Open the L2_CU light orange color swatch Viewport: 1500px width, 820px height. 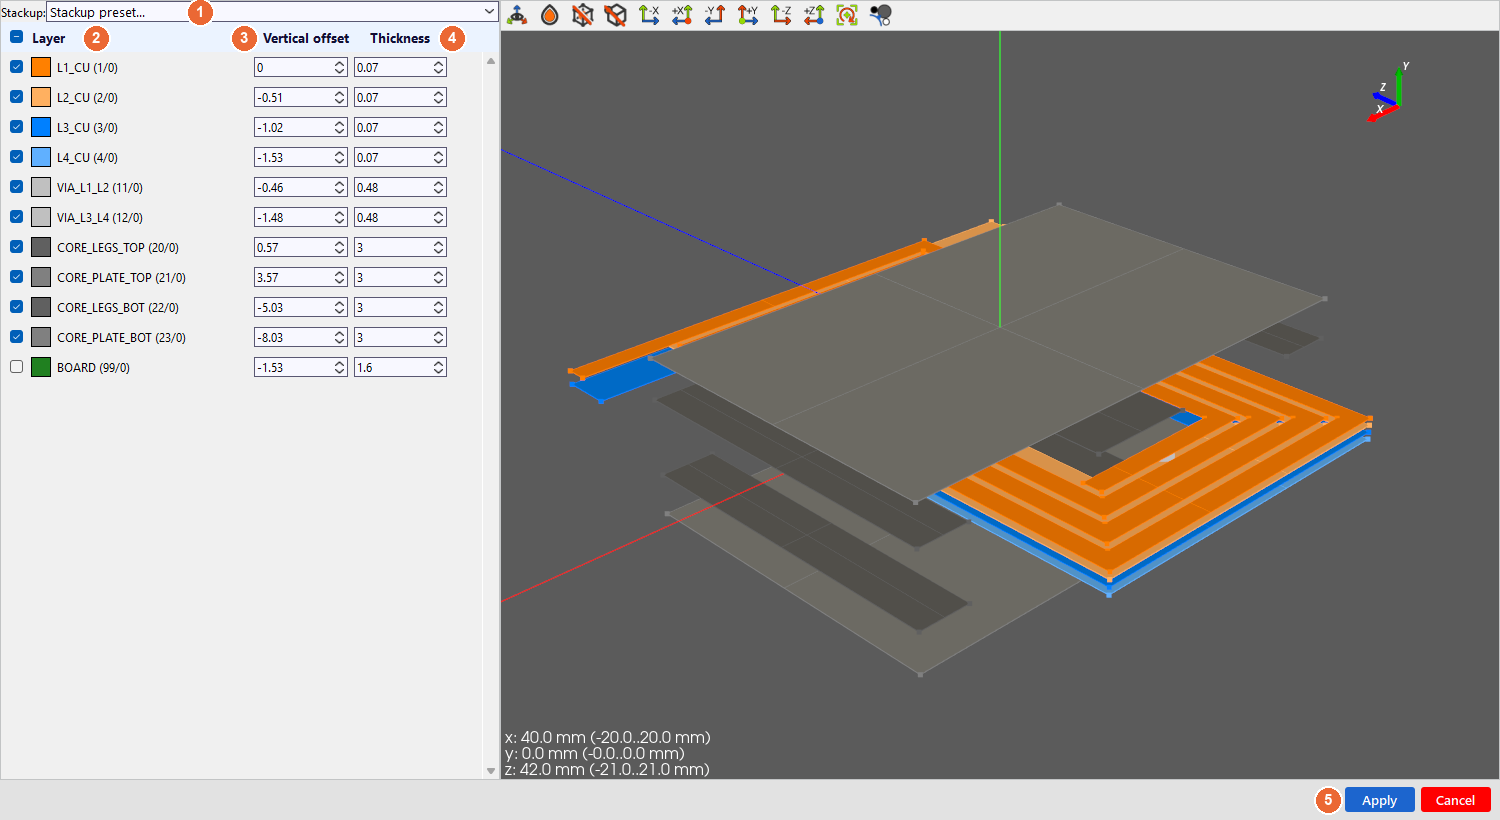[41, 97]
